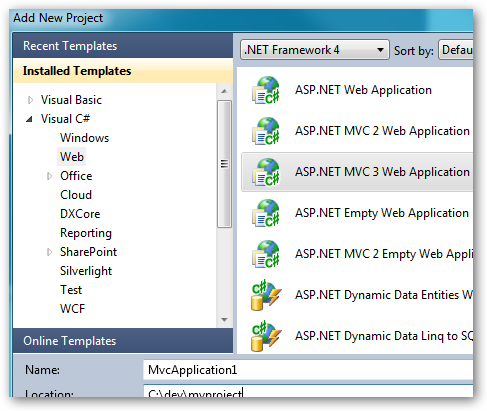
Task: Select the Web template category
Action: pos(72,157)
